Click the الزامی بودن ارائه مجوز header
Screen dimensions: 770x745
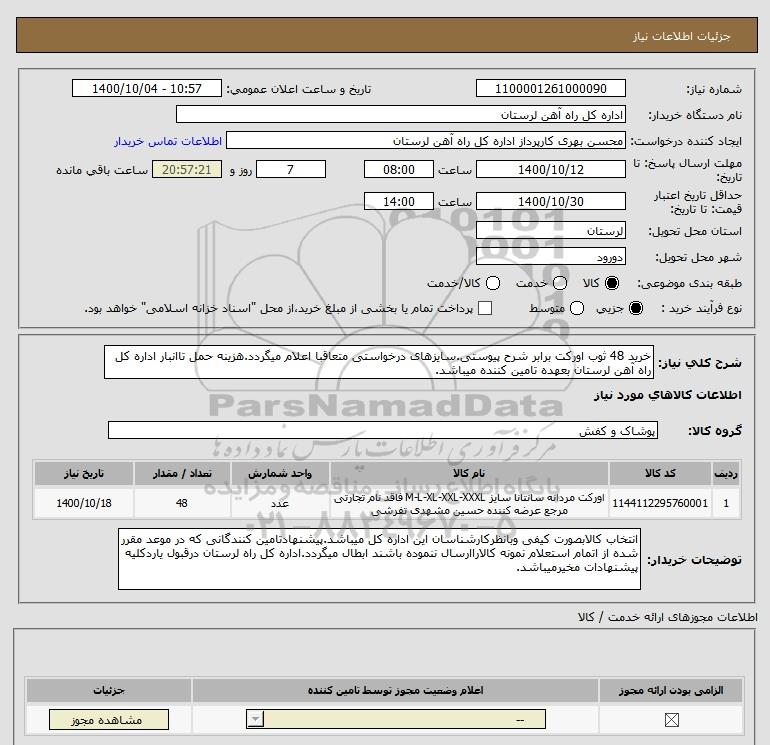pyautogui.click(x=671, y=690)
